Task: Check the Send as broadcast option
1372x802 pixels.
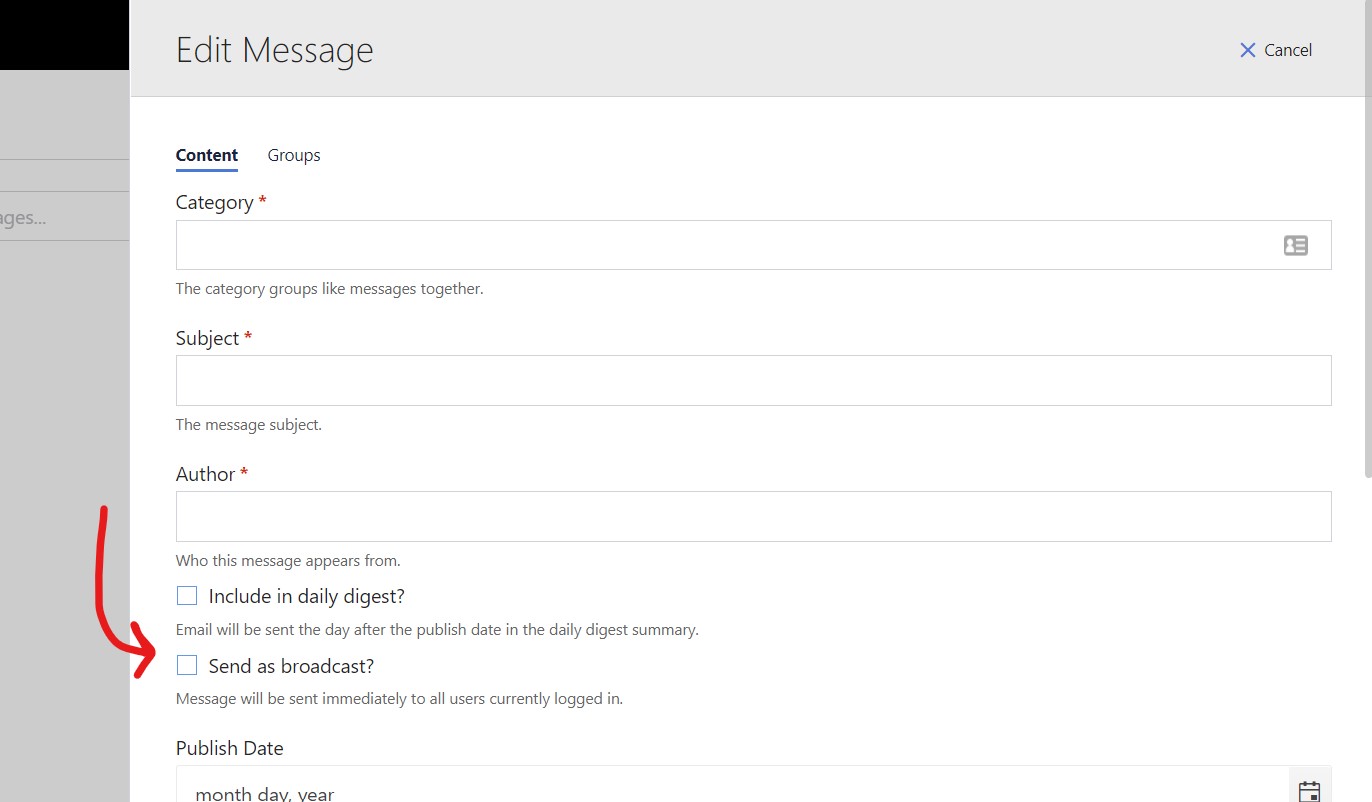Action: pos(187,665)
